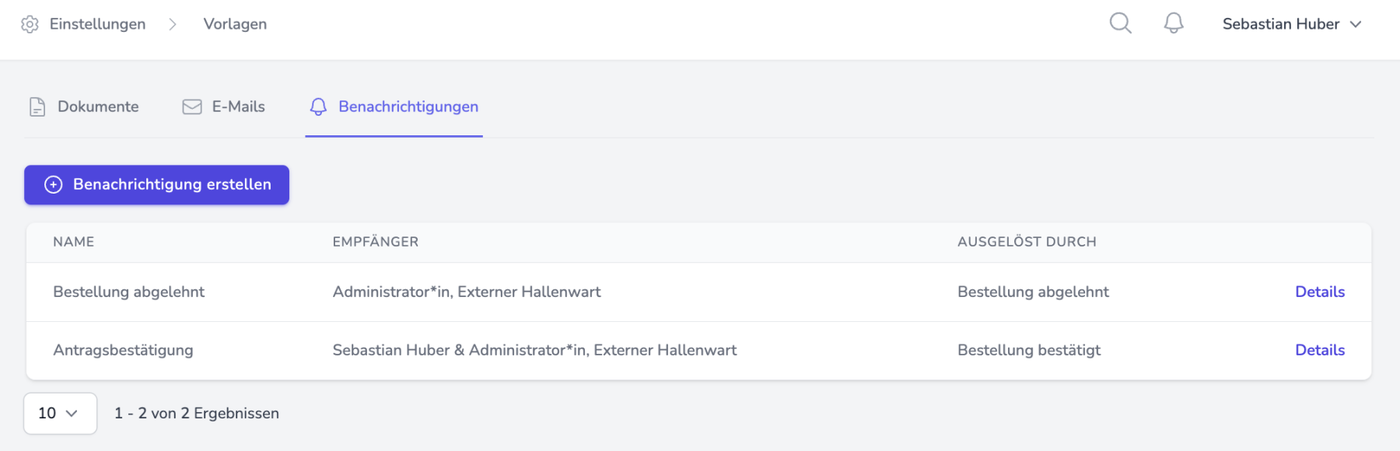Go to Einstellungen breadcrumb
The width and height of the screenshot is (1400, 451).
click(x=97, y=24)
